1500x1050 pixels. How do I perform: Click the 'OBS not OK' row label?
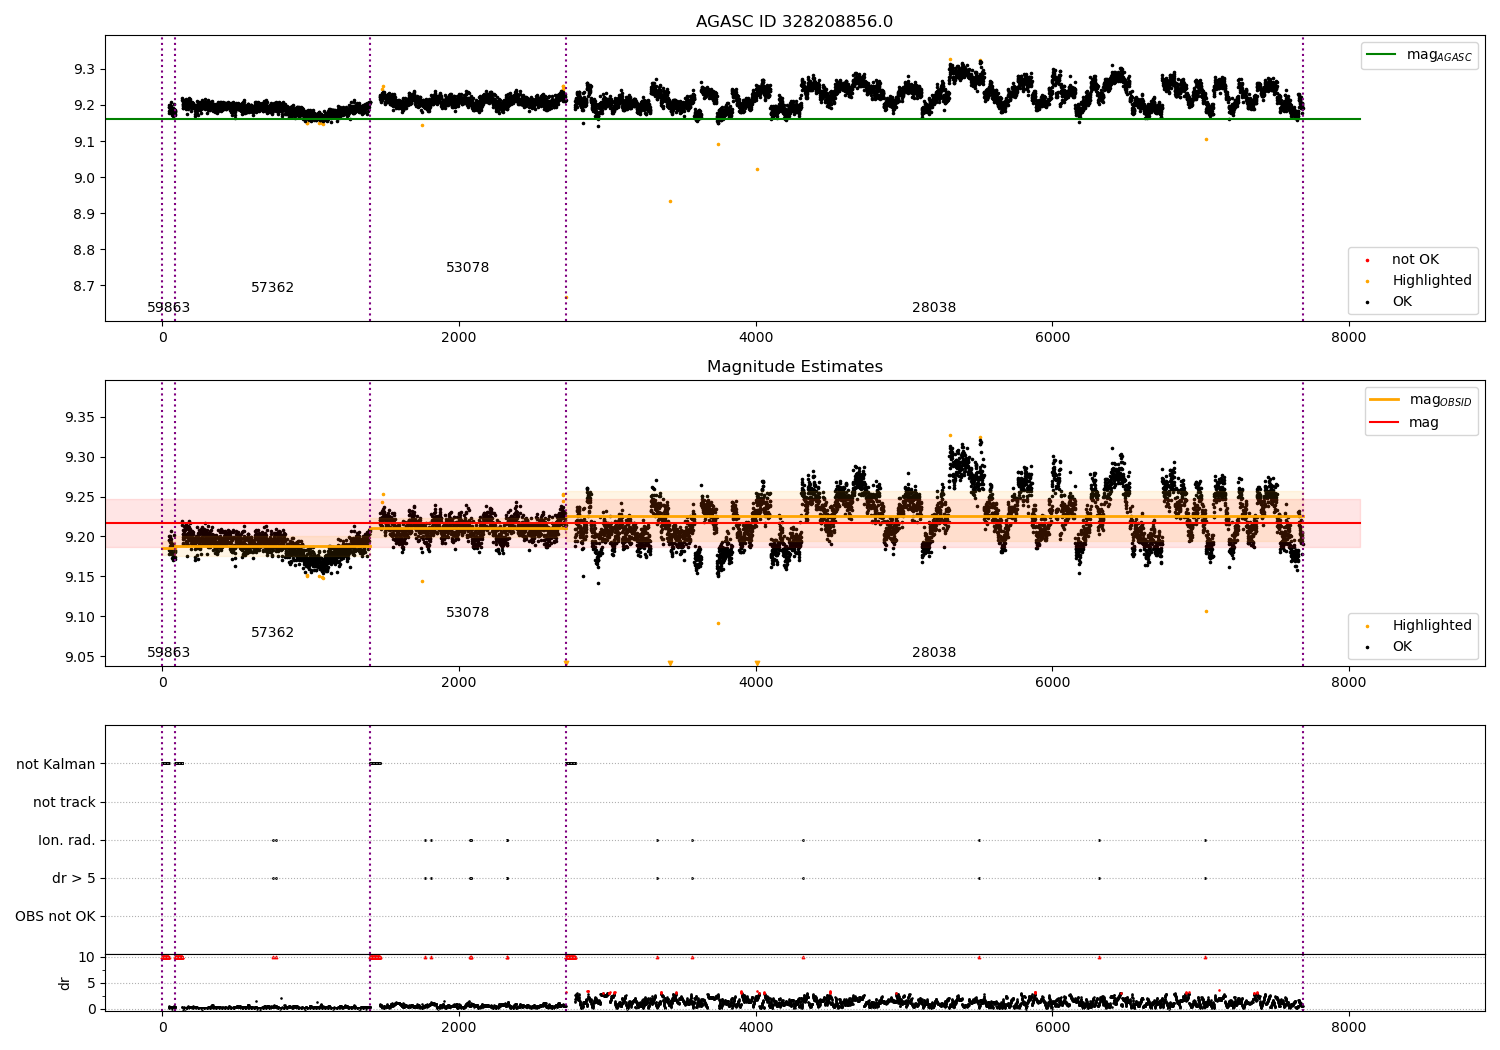tap(56, 917)
